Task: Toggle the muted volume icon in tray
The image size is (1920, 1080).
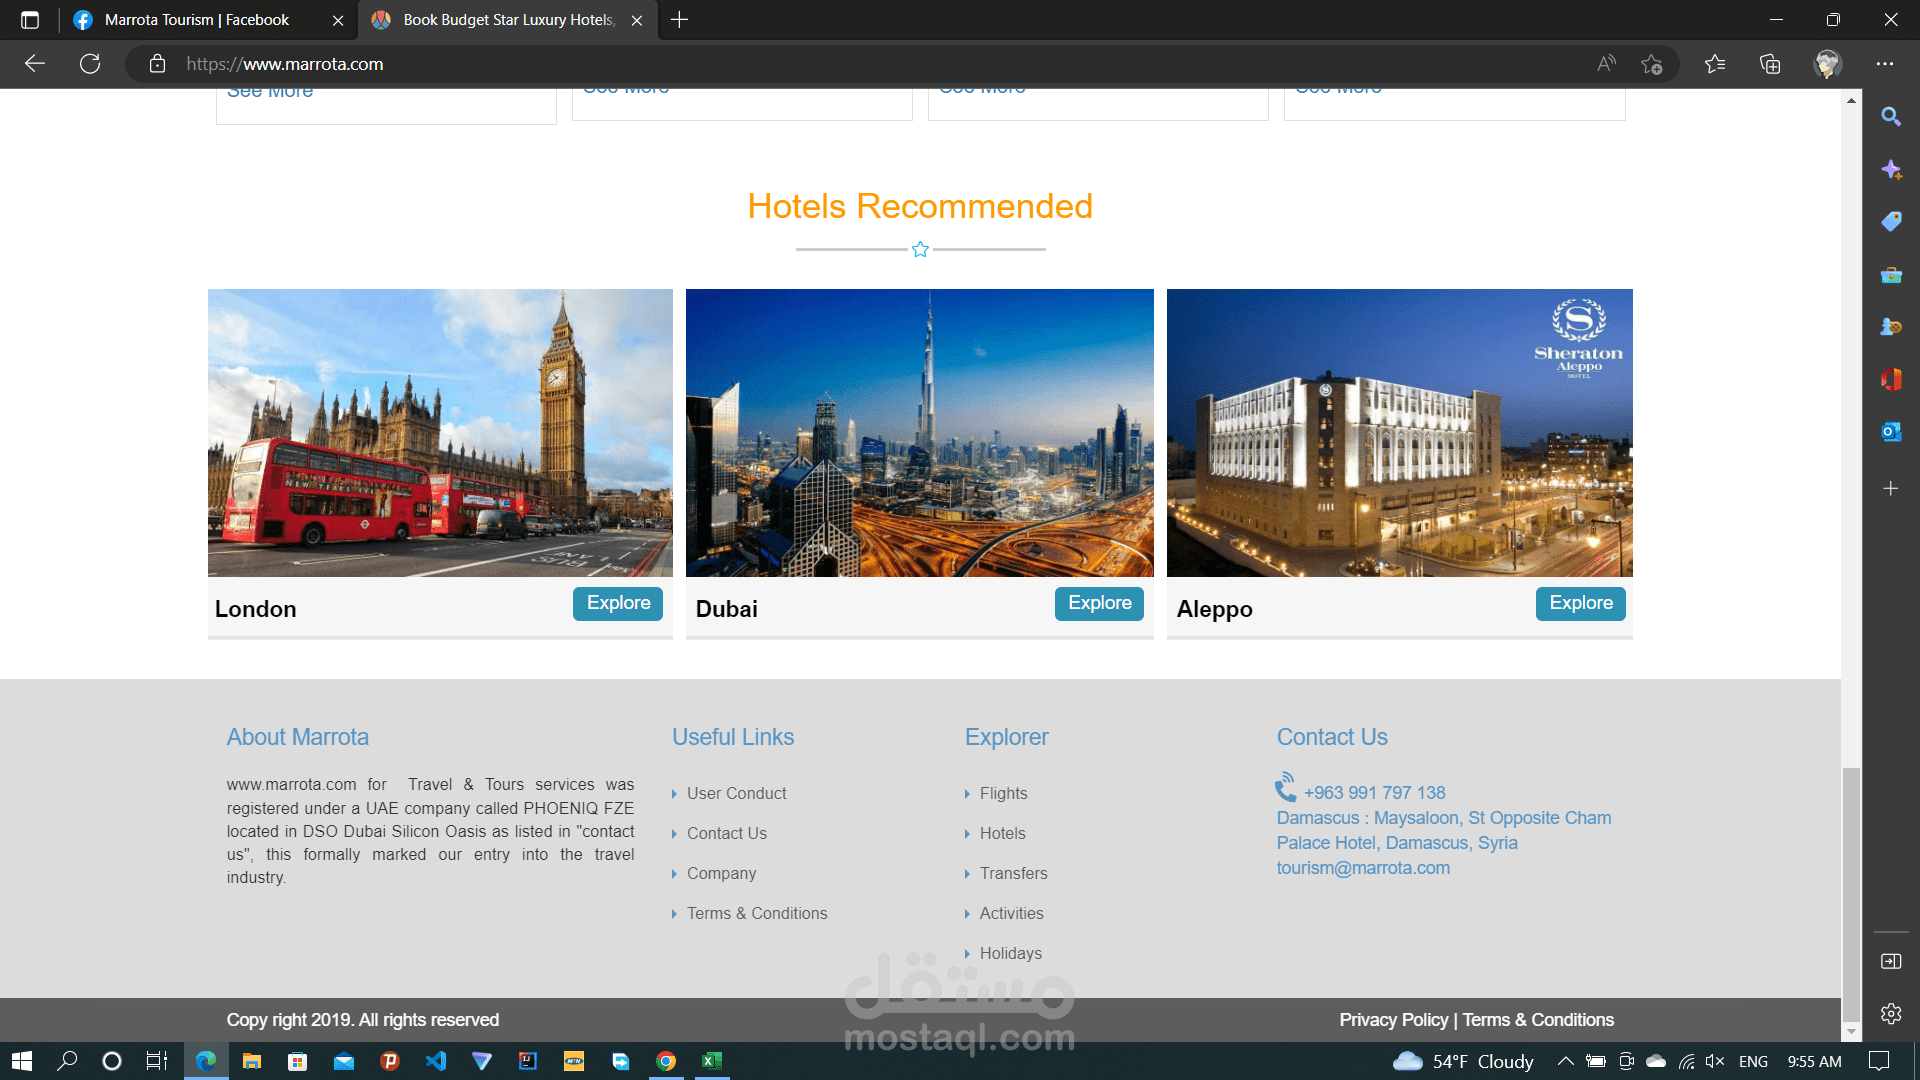Action: [1715, 1061]
